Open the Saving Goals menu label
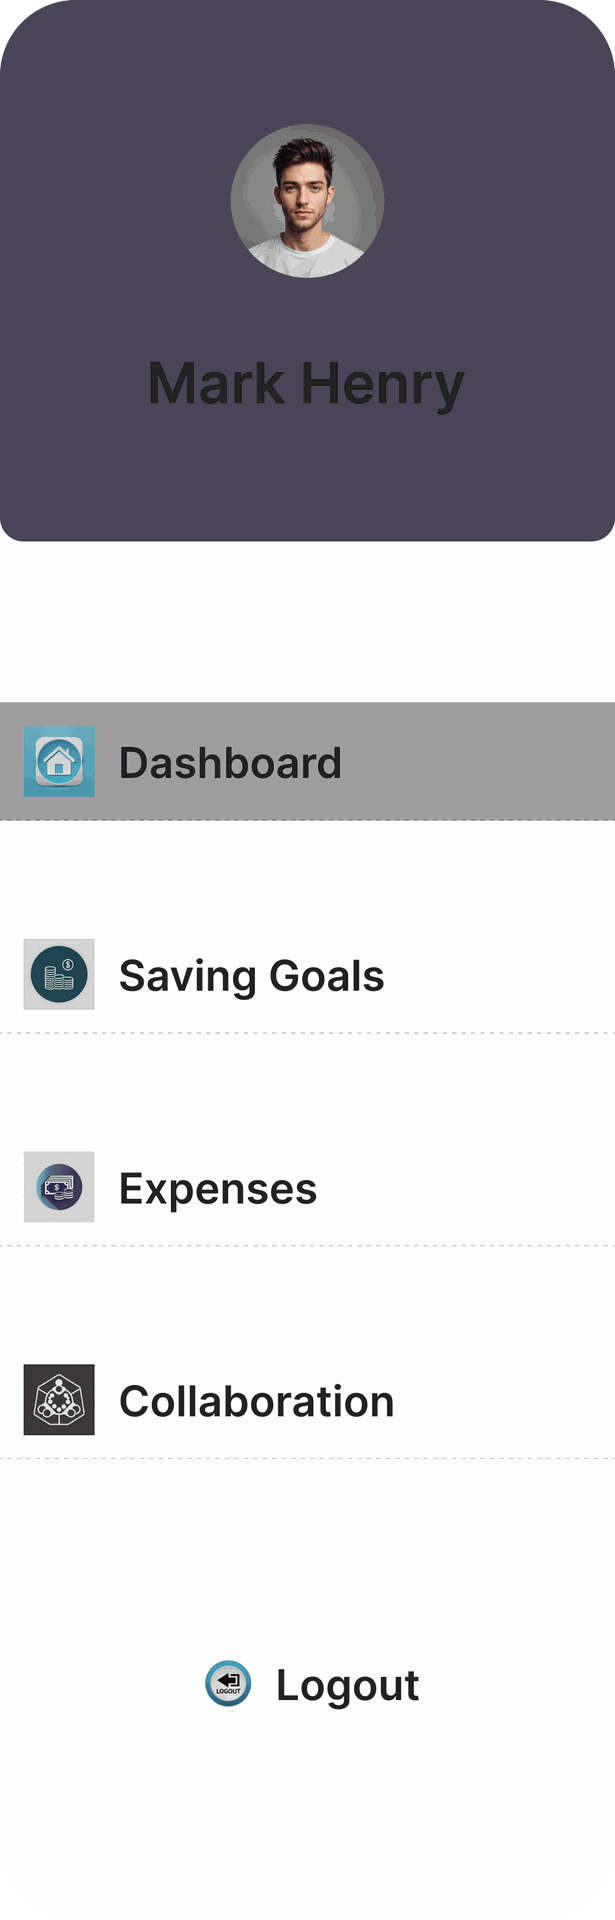The width and height of the screenshot is (615, 1920). [251, 977]
